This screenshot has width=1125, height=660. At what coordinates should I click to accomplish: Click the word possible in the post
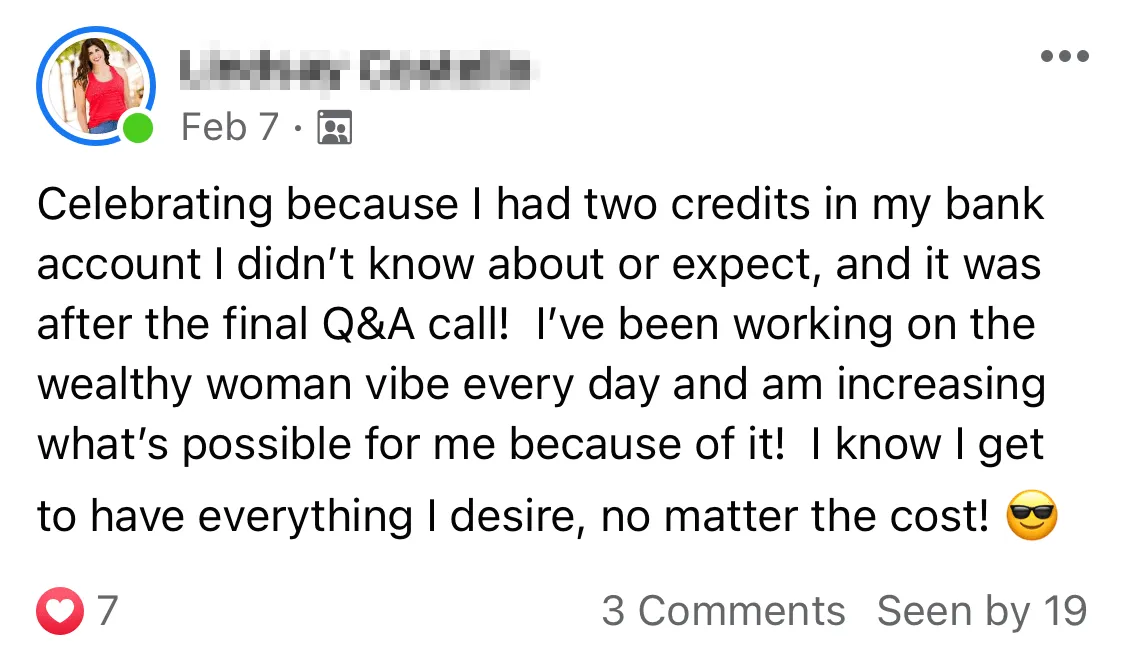(x=267, y=445)
